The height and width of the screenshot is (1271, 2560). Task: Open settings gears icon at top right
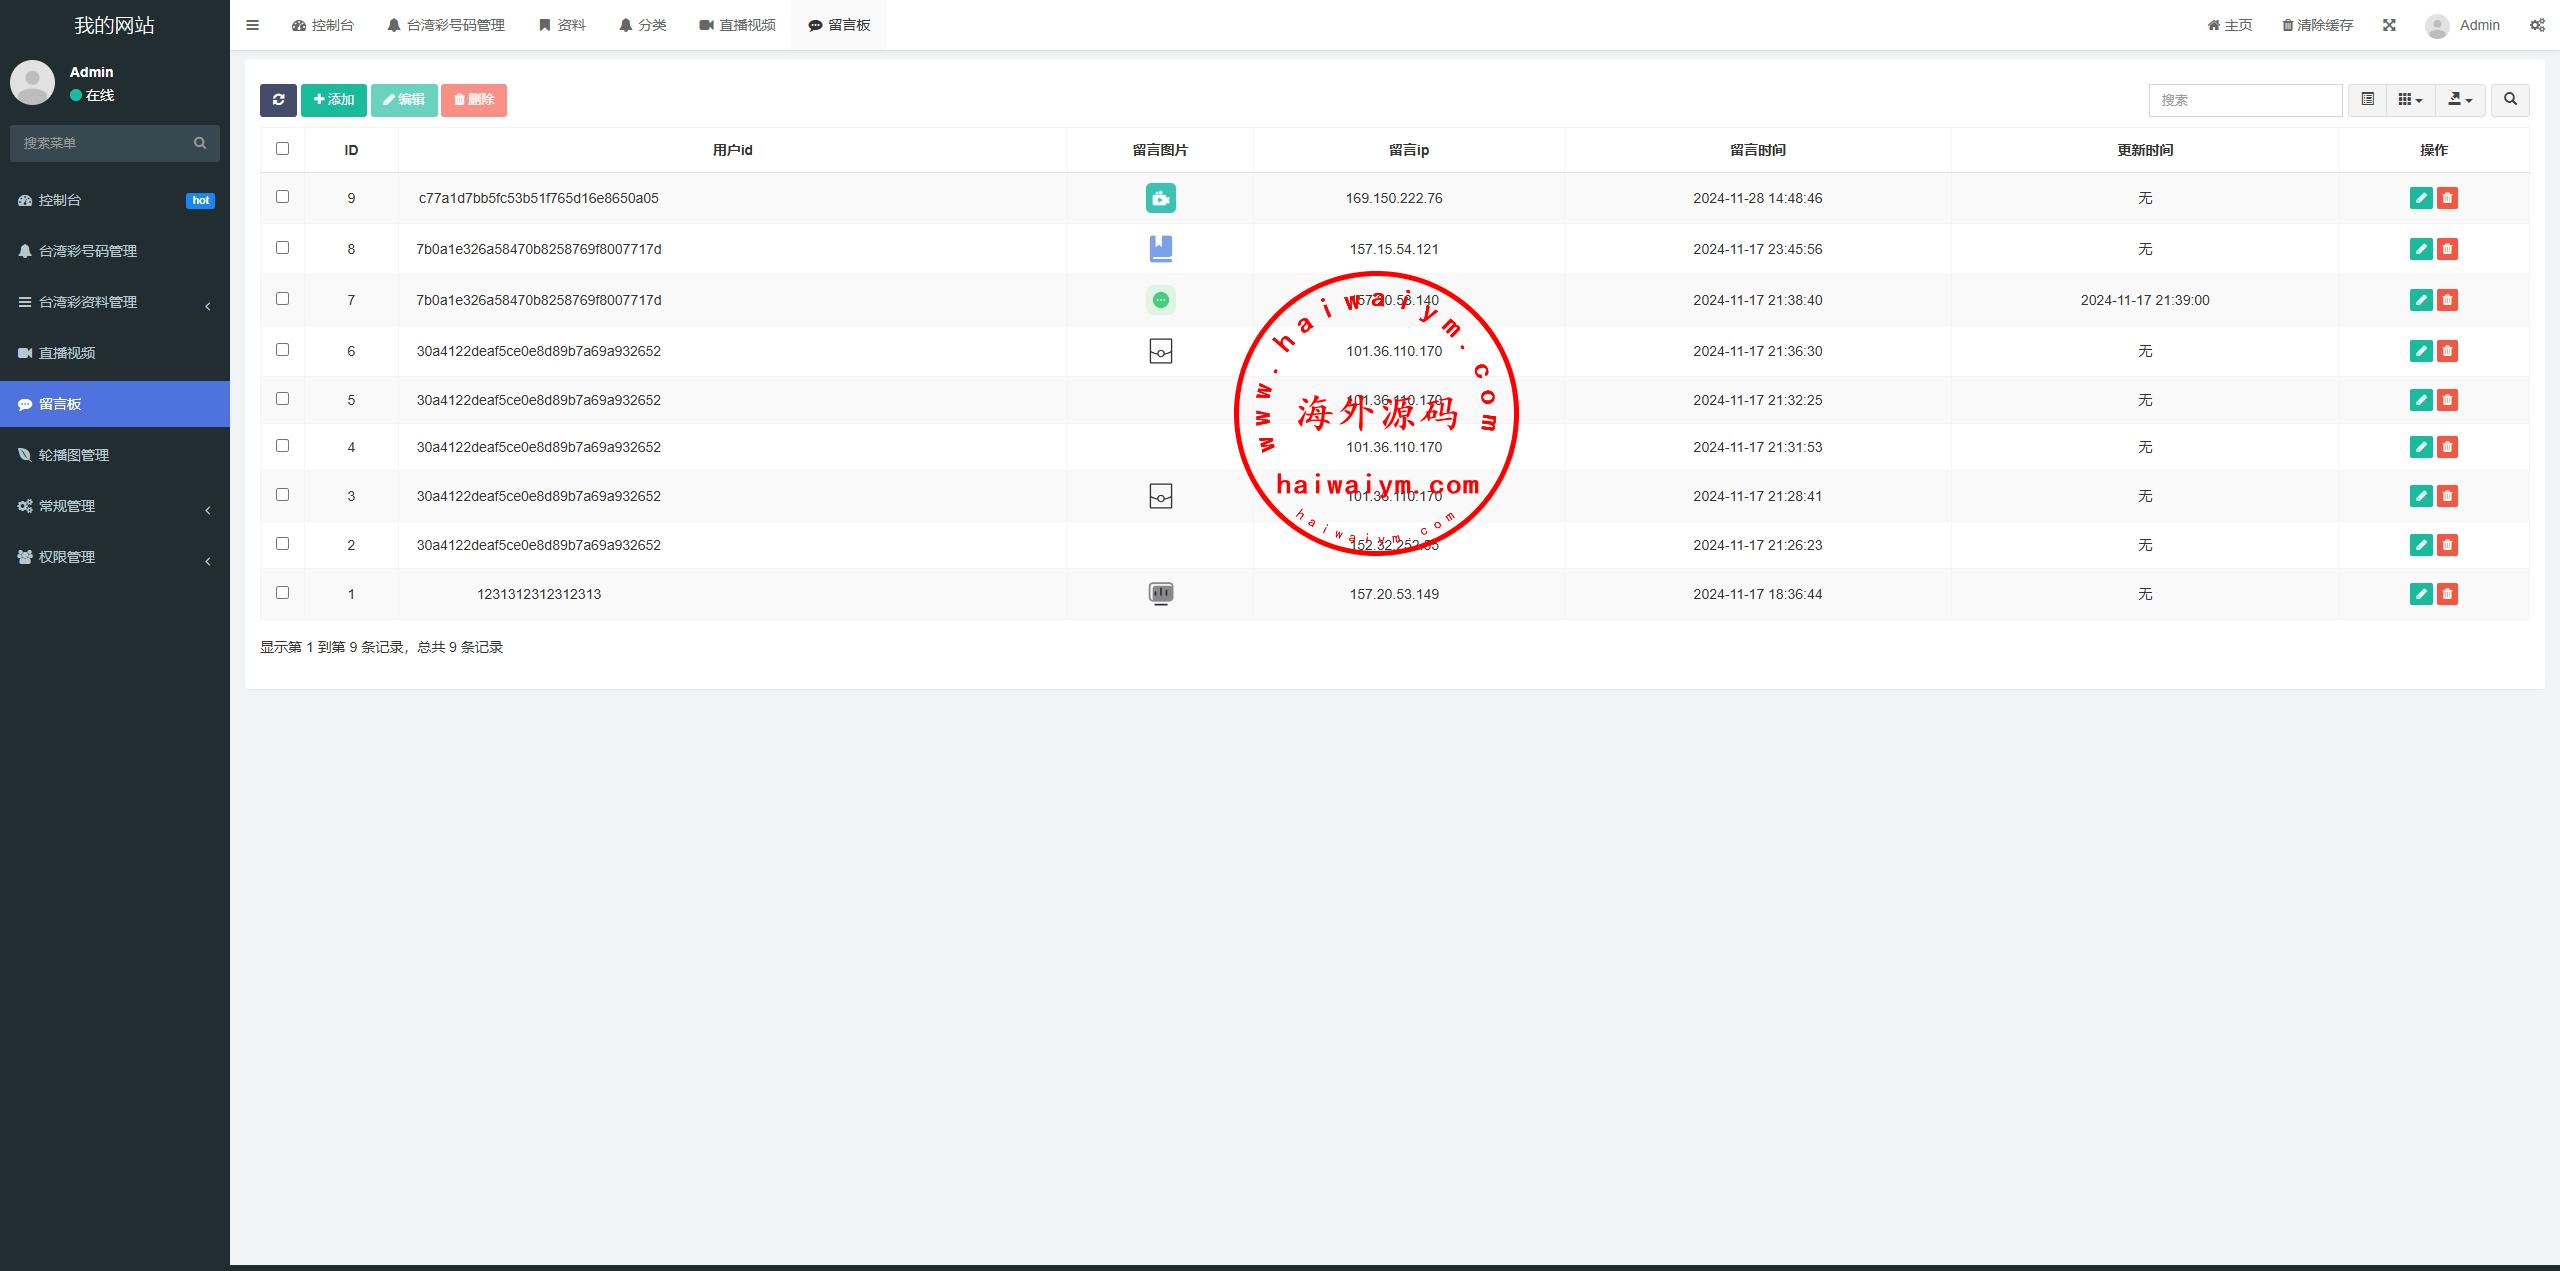click(x=2537, y=25)
